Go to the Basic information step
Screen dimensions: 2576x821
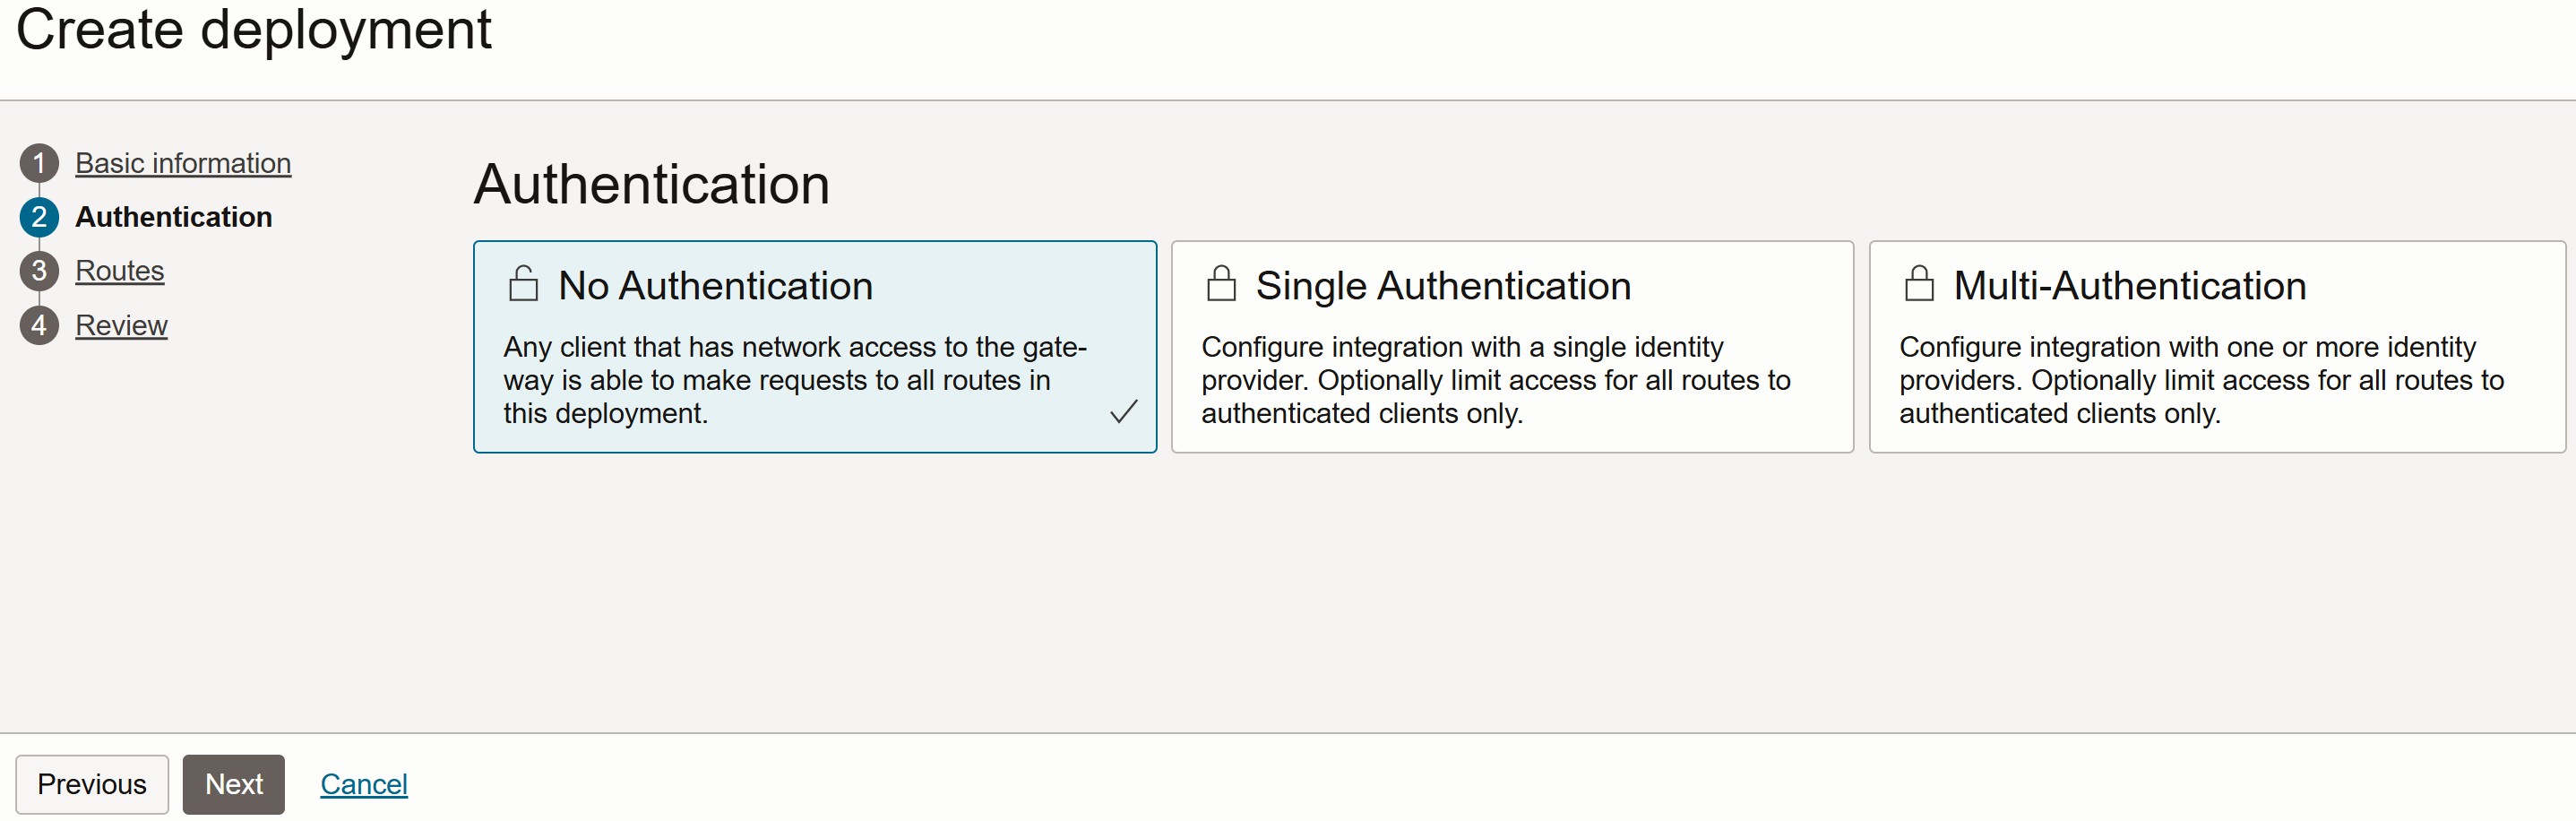[x=183, y=163]
